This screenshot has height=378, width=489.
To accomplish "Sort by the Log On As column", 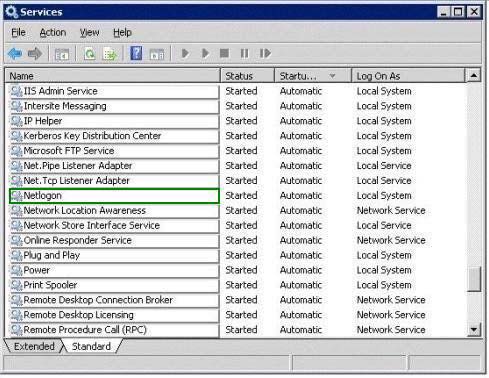I will coord(408,76).
